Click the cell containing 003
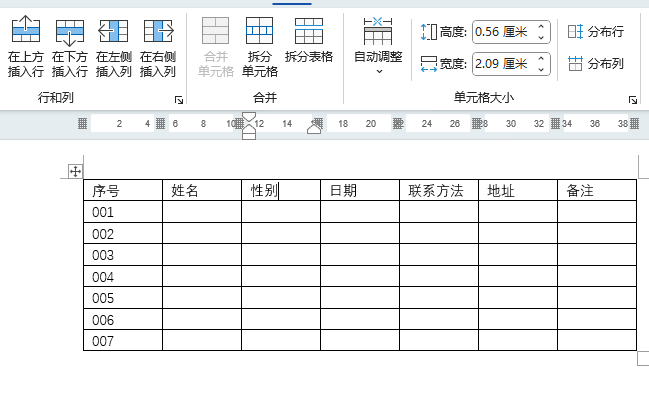Screen dimensions: 649x418 click(x=123, y=255)
